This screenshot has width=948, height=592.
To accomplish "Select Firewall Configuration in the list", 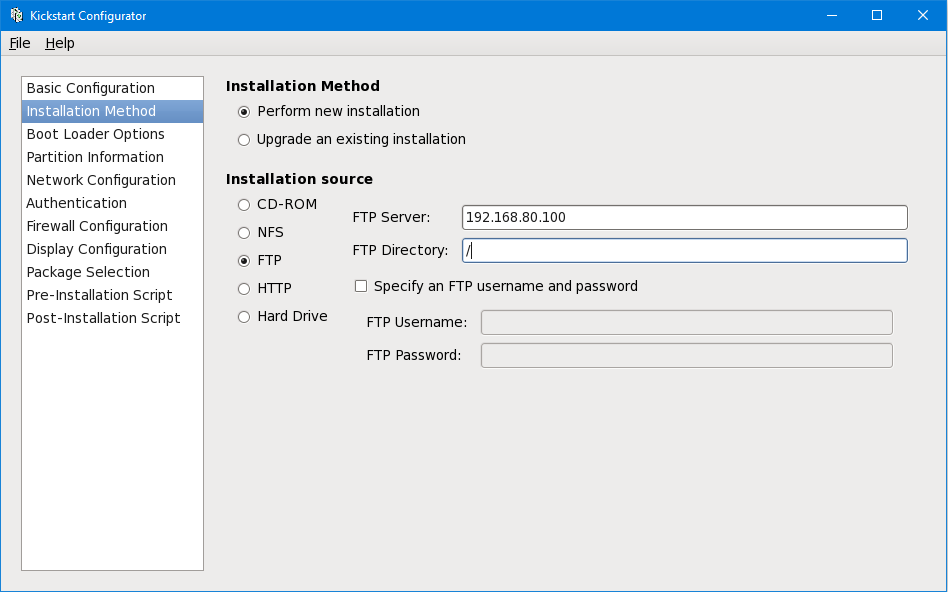I will (97, 226).
